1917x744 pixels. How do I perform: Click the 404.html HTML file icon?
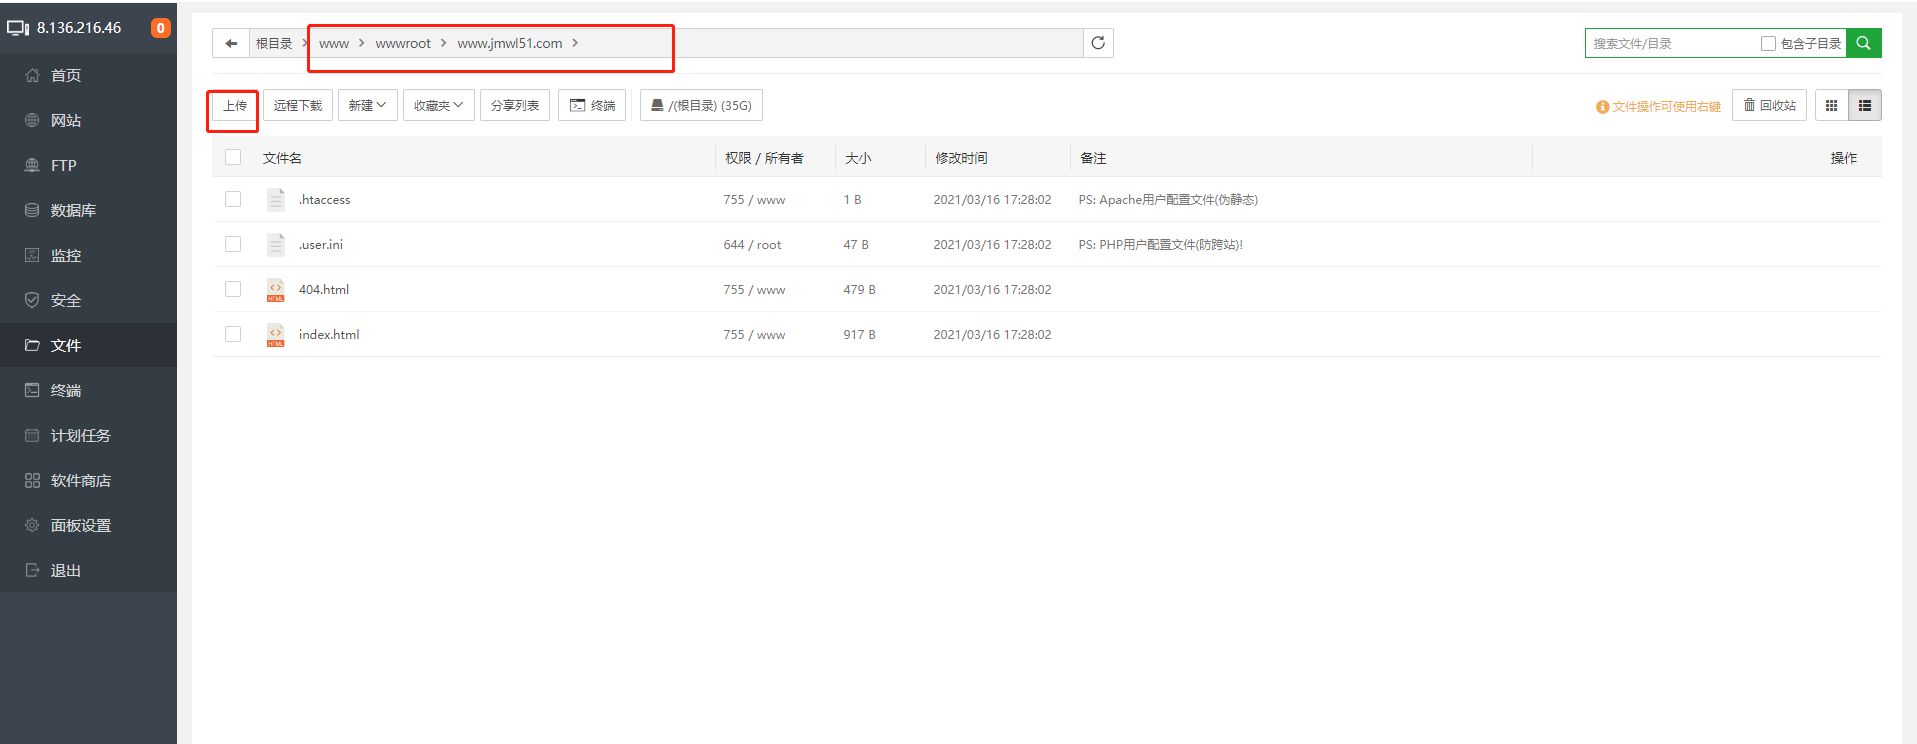(x=276, y=290)
